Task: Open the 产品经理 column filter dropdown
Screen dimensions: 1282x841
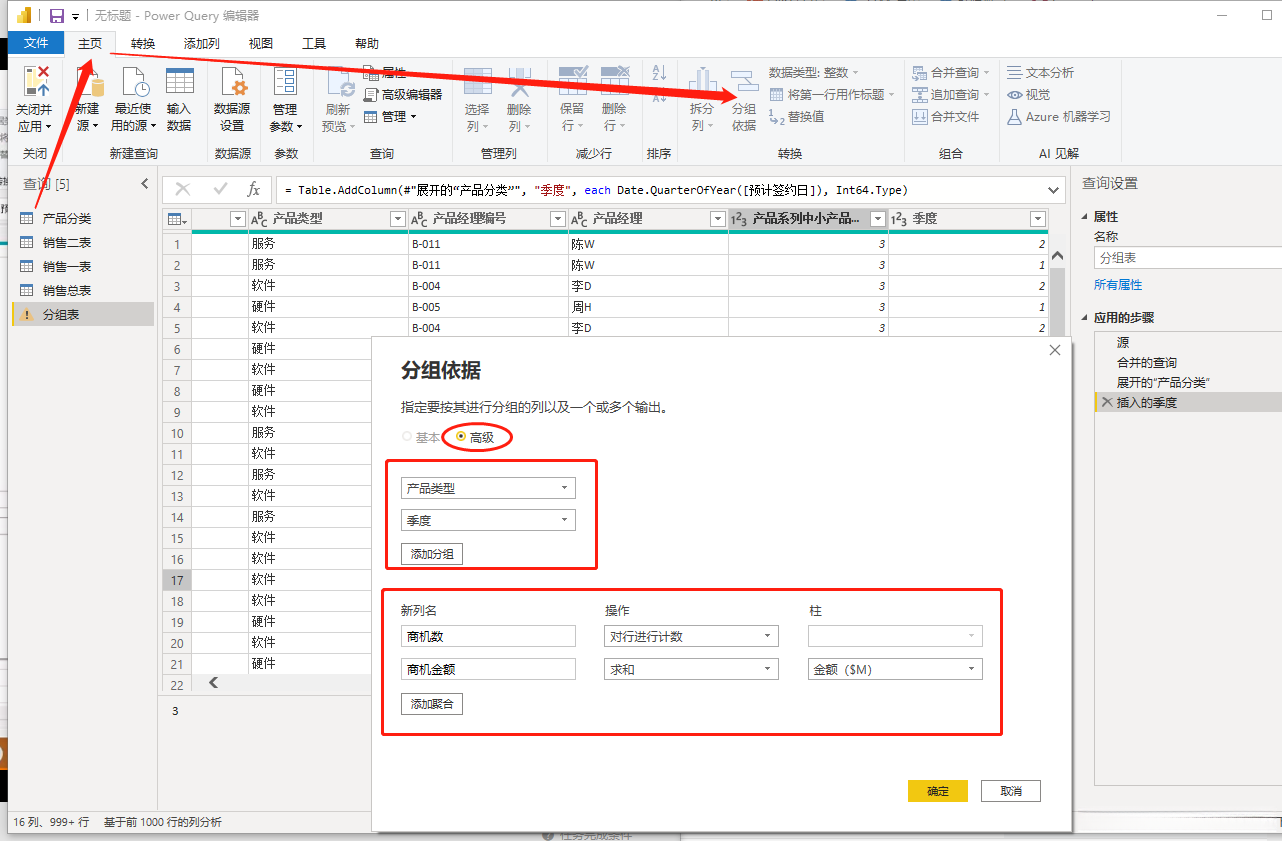Action: (x=717, y=219)
